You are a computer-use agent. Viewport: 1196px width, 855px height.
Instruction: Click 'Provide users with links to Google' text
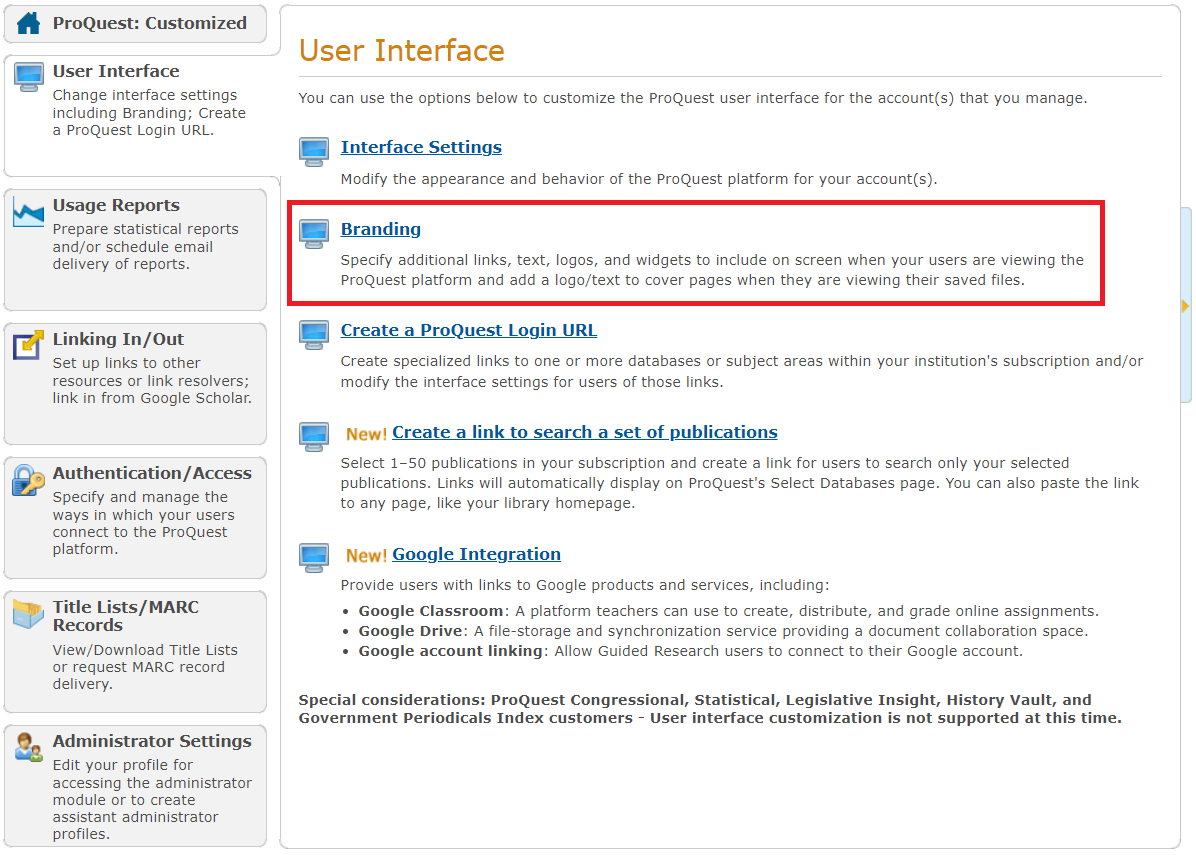coord(585,585)
